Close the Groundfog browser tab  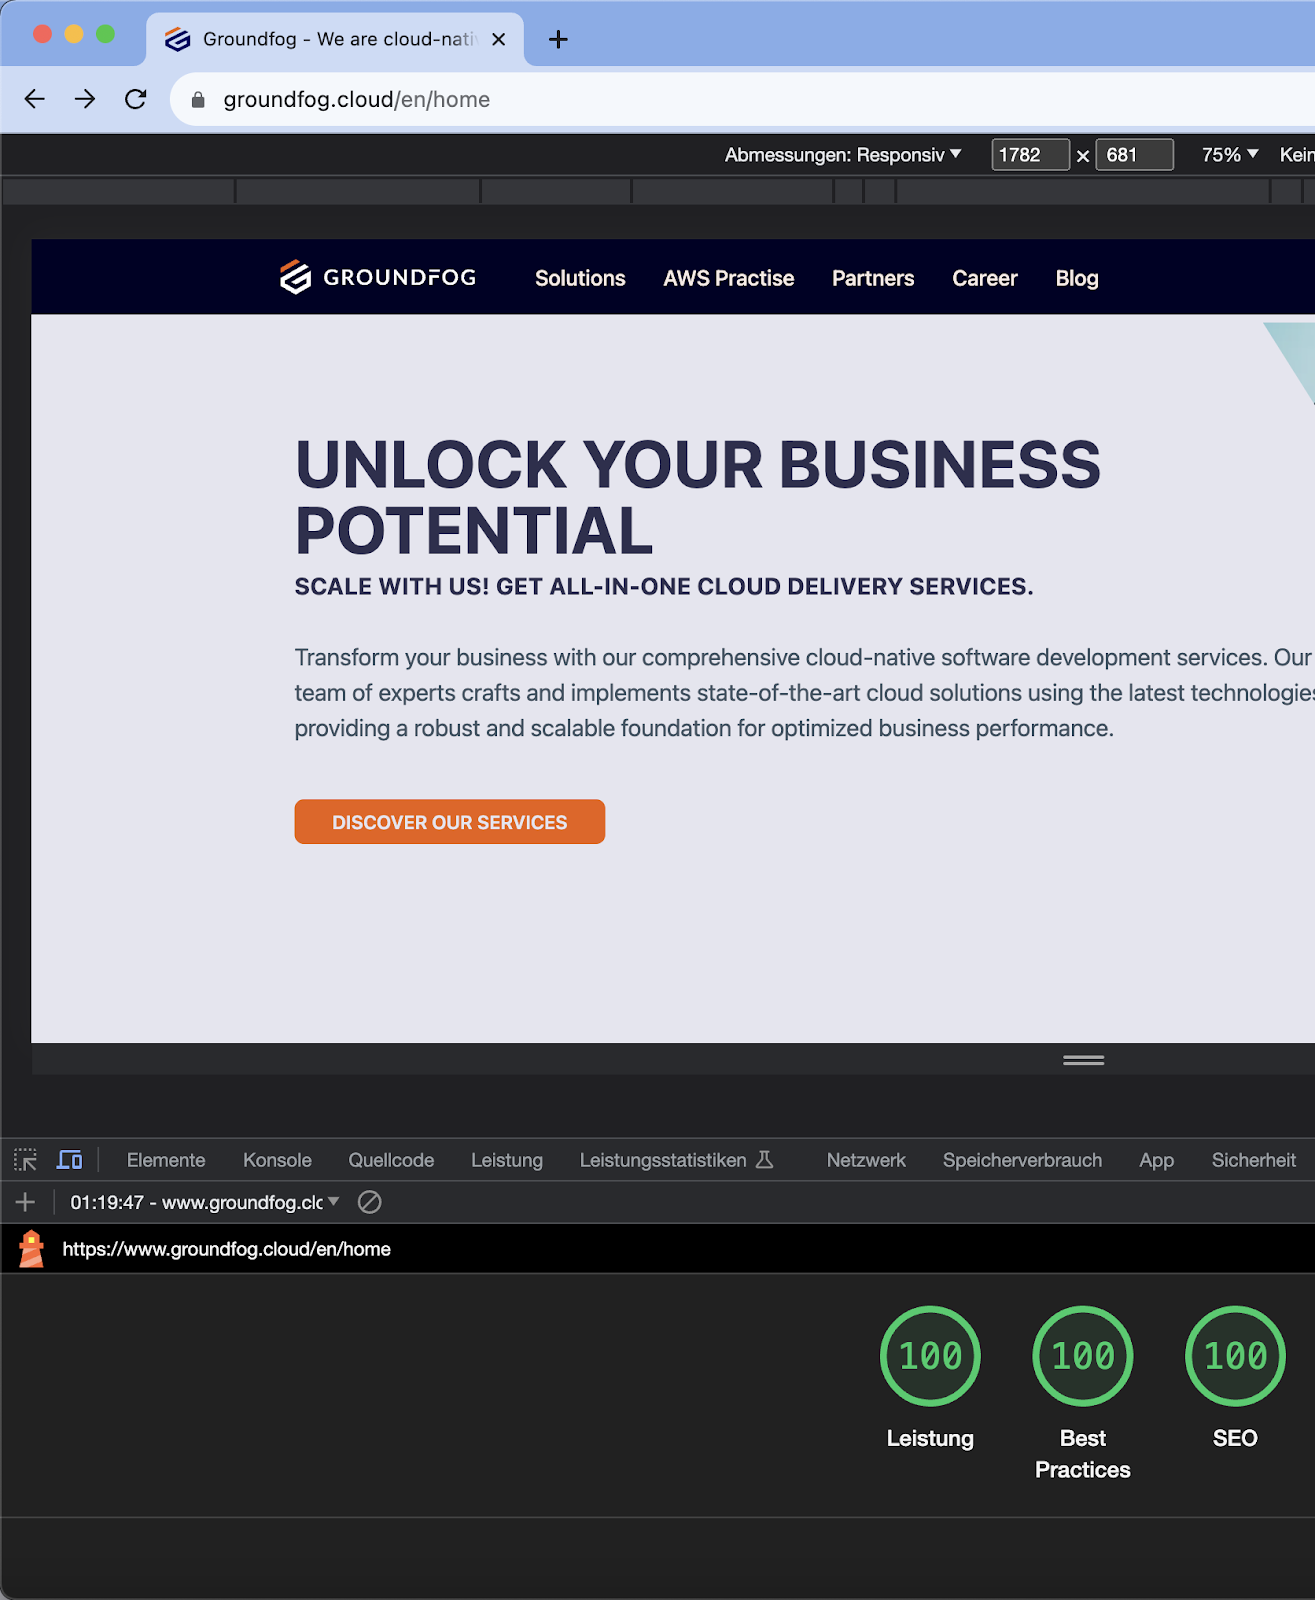coord(499,39)
